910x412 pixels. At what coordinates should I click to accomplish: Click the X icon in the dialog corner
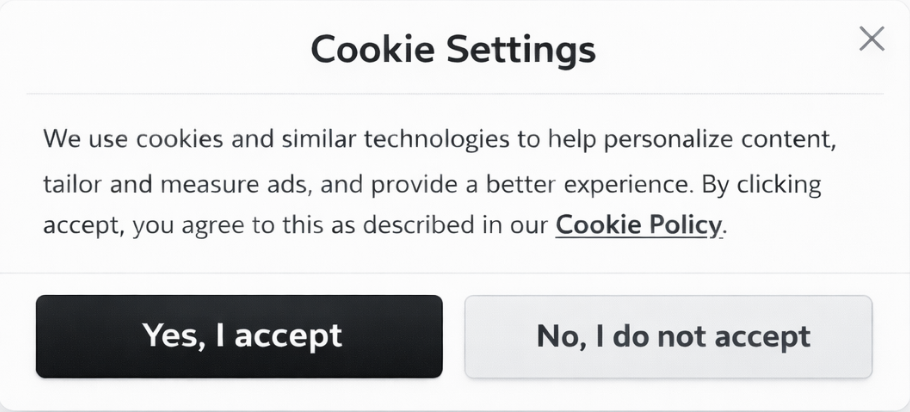pos(872,39)
